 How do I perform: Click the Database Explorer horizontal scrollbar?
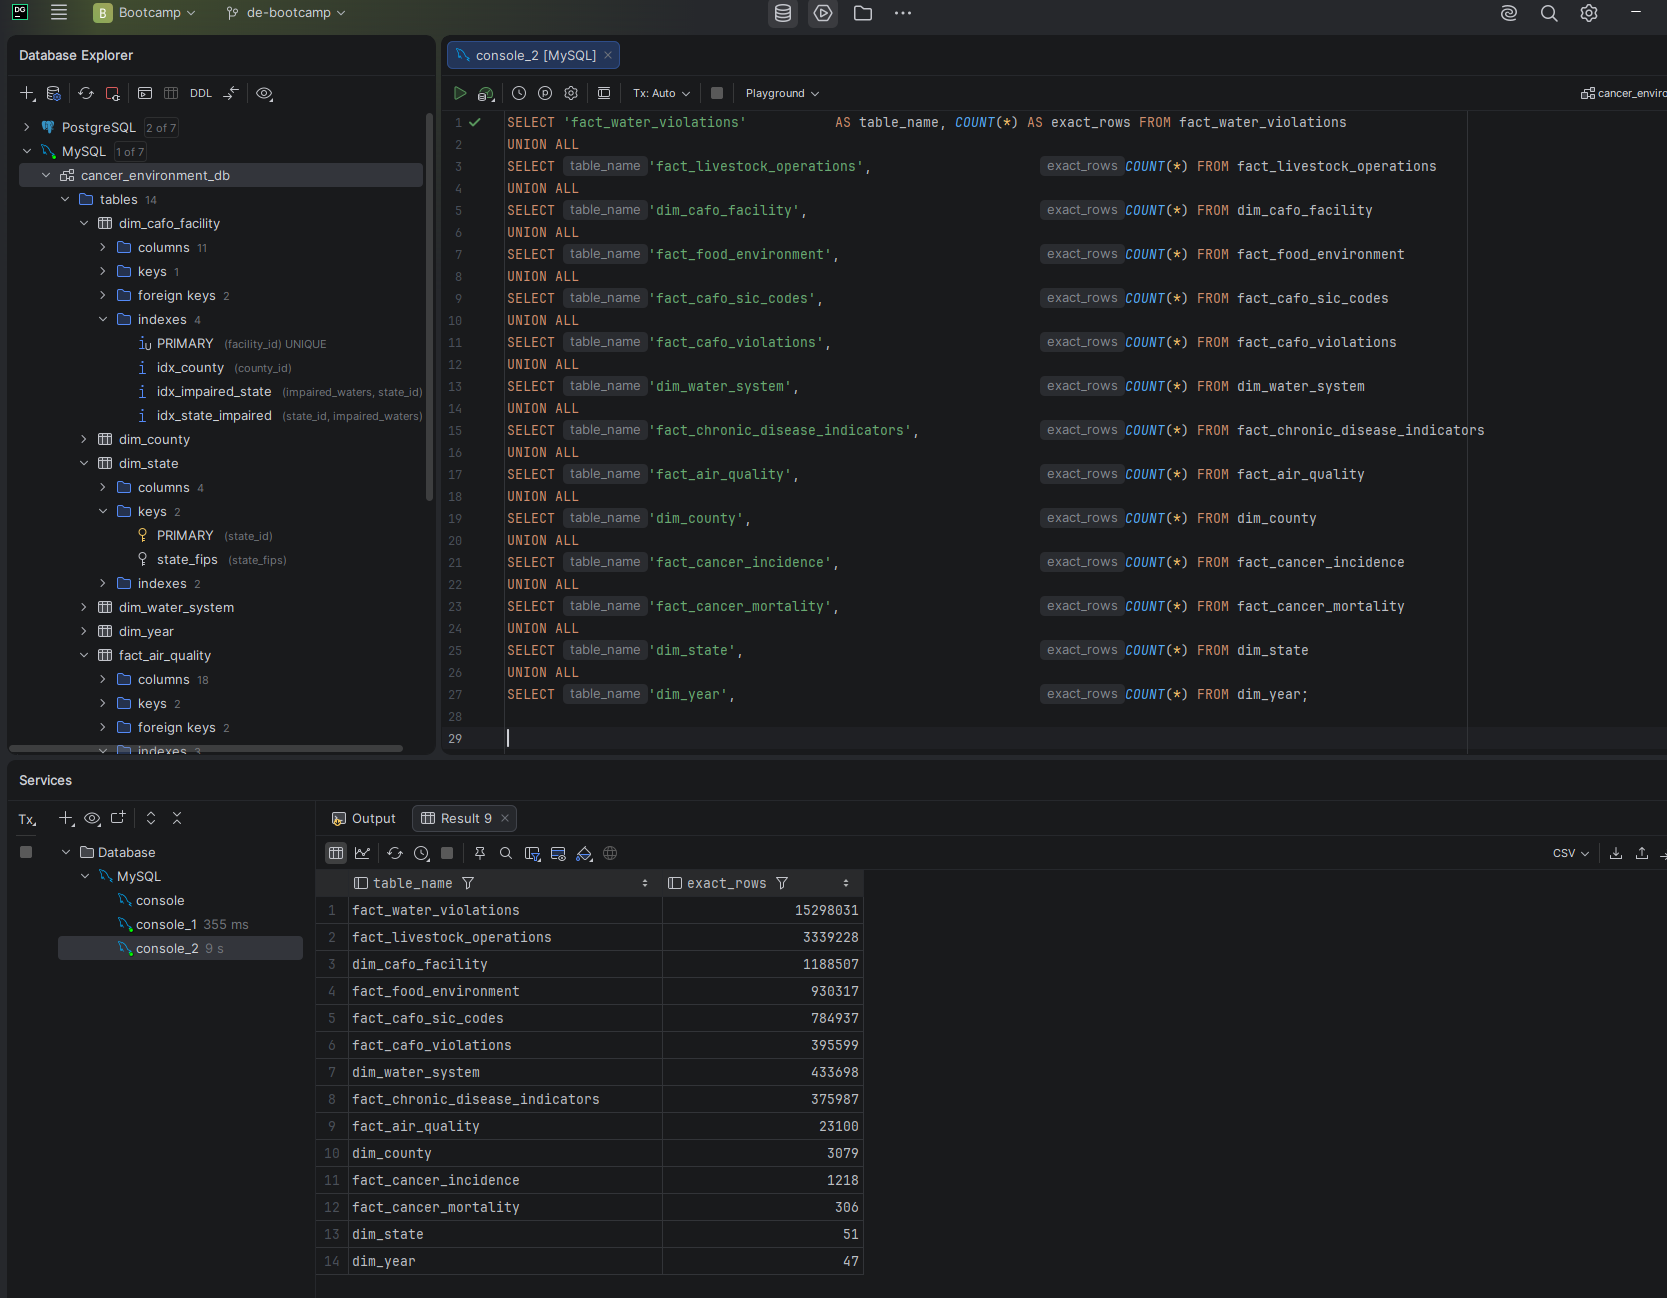tap(207, 748)
